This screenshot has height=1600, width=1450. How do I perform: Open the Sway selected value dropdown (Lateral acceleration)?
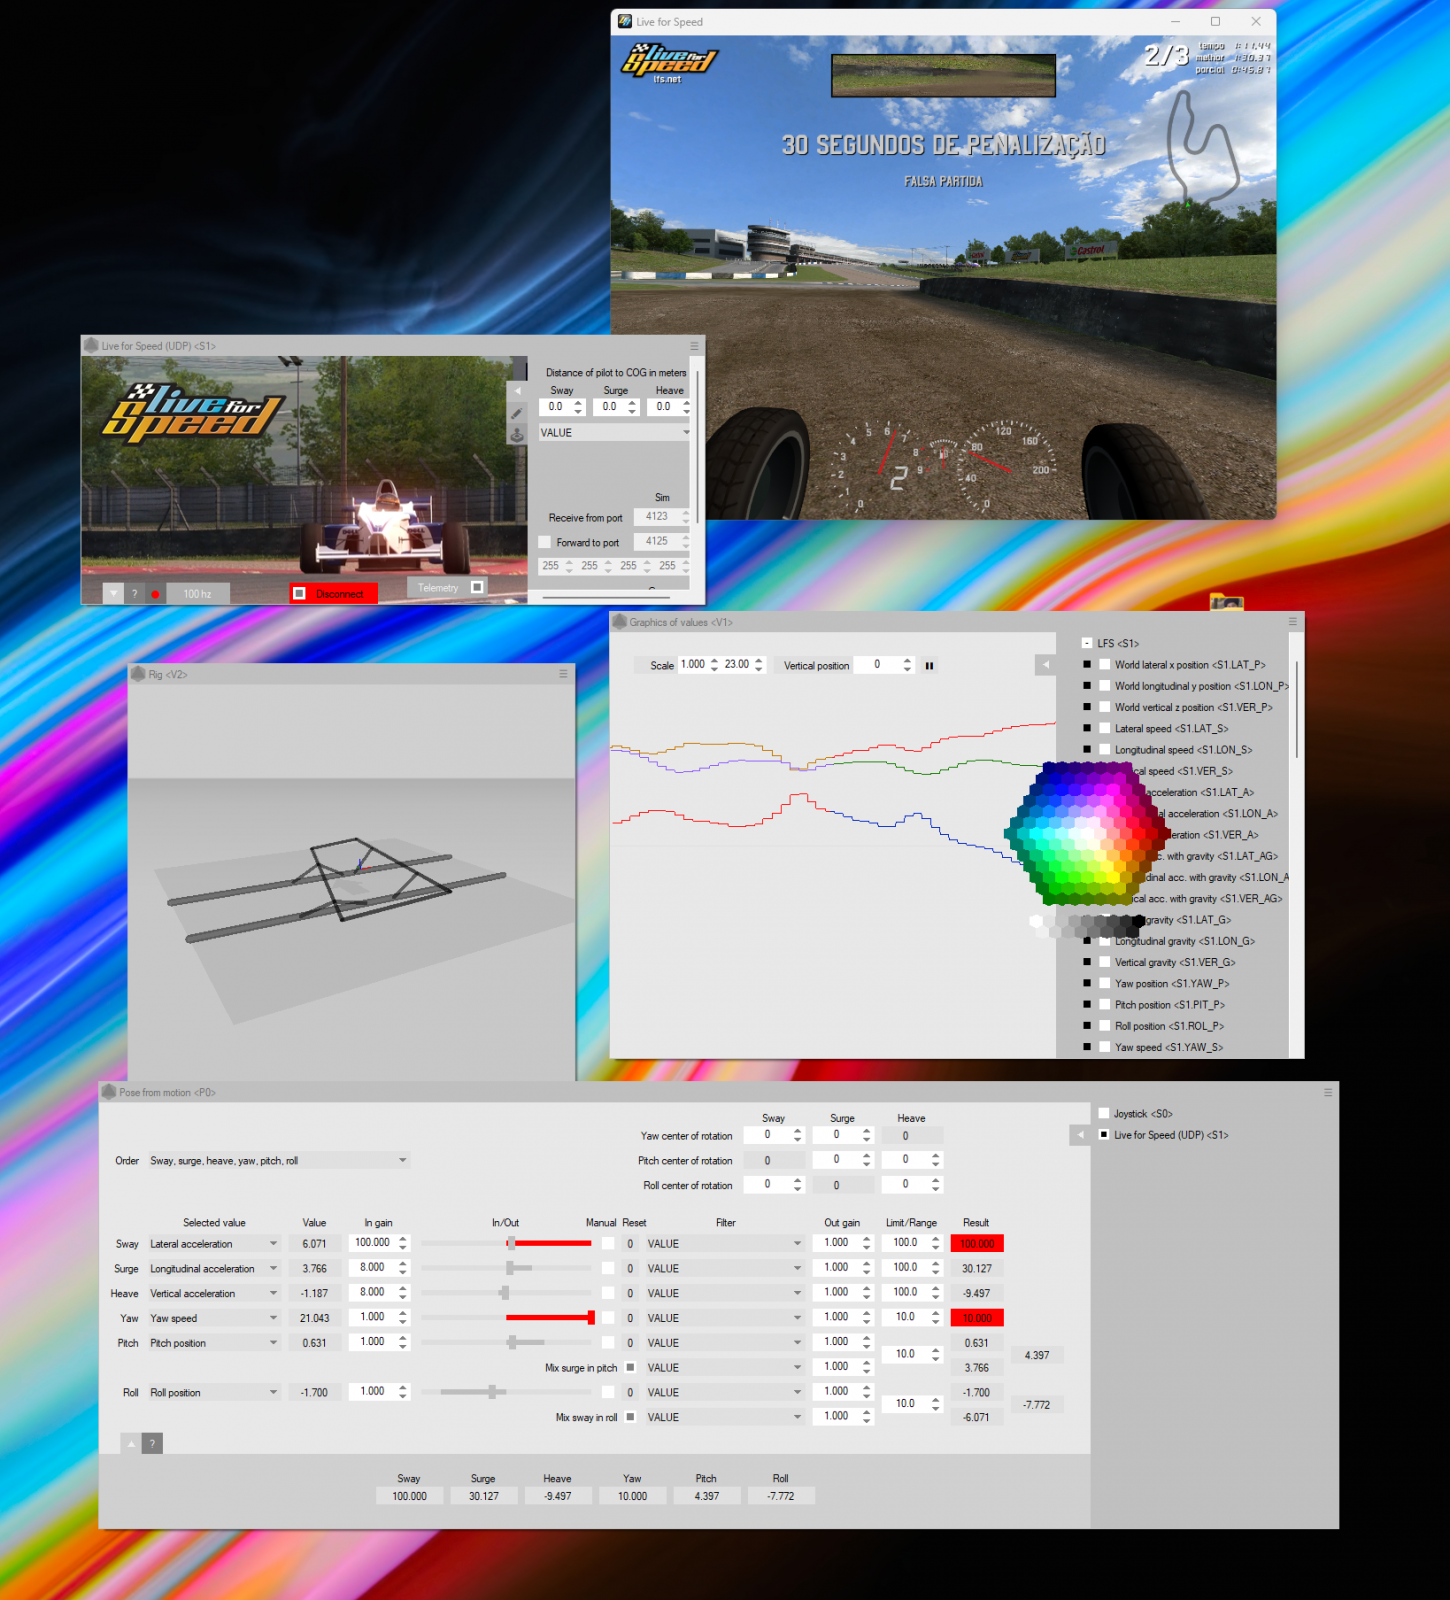pos(214,1244)
